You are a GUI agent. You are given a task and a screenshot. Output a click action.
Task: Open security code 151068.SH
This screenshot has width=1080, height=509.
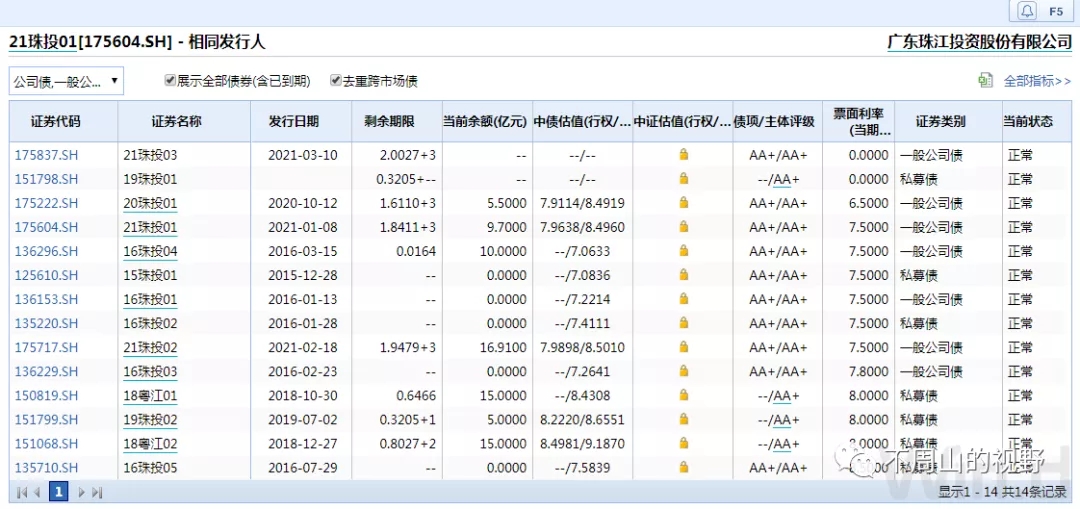(47, 444)
